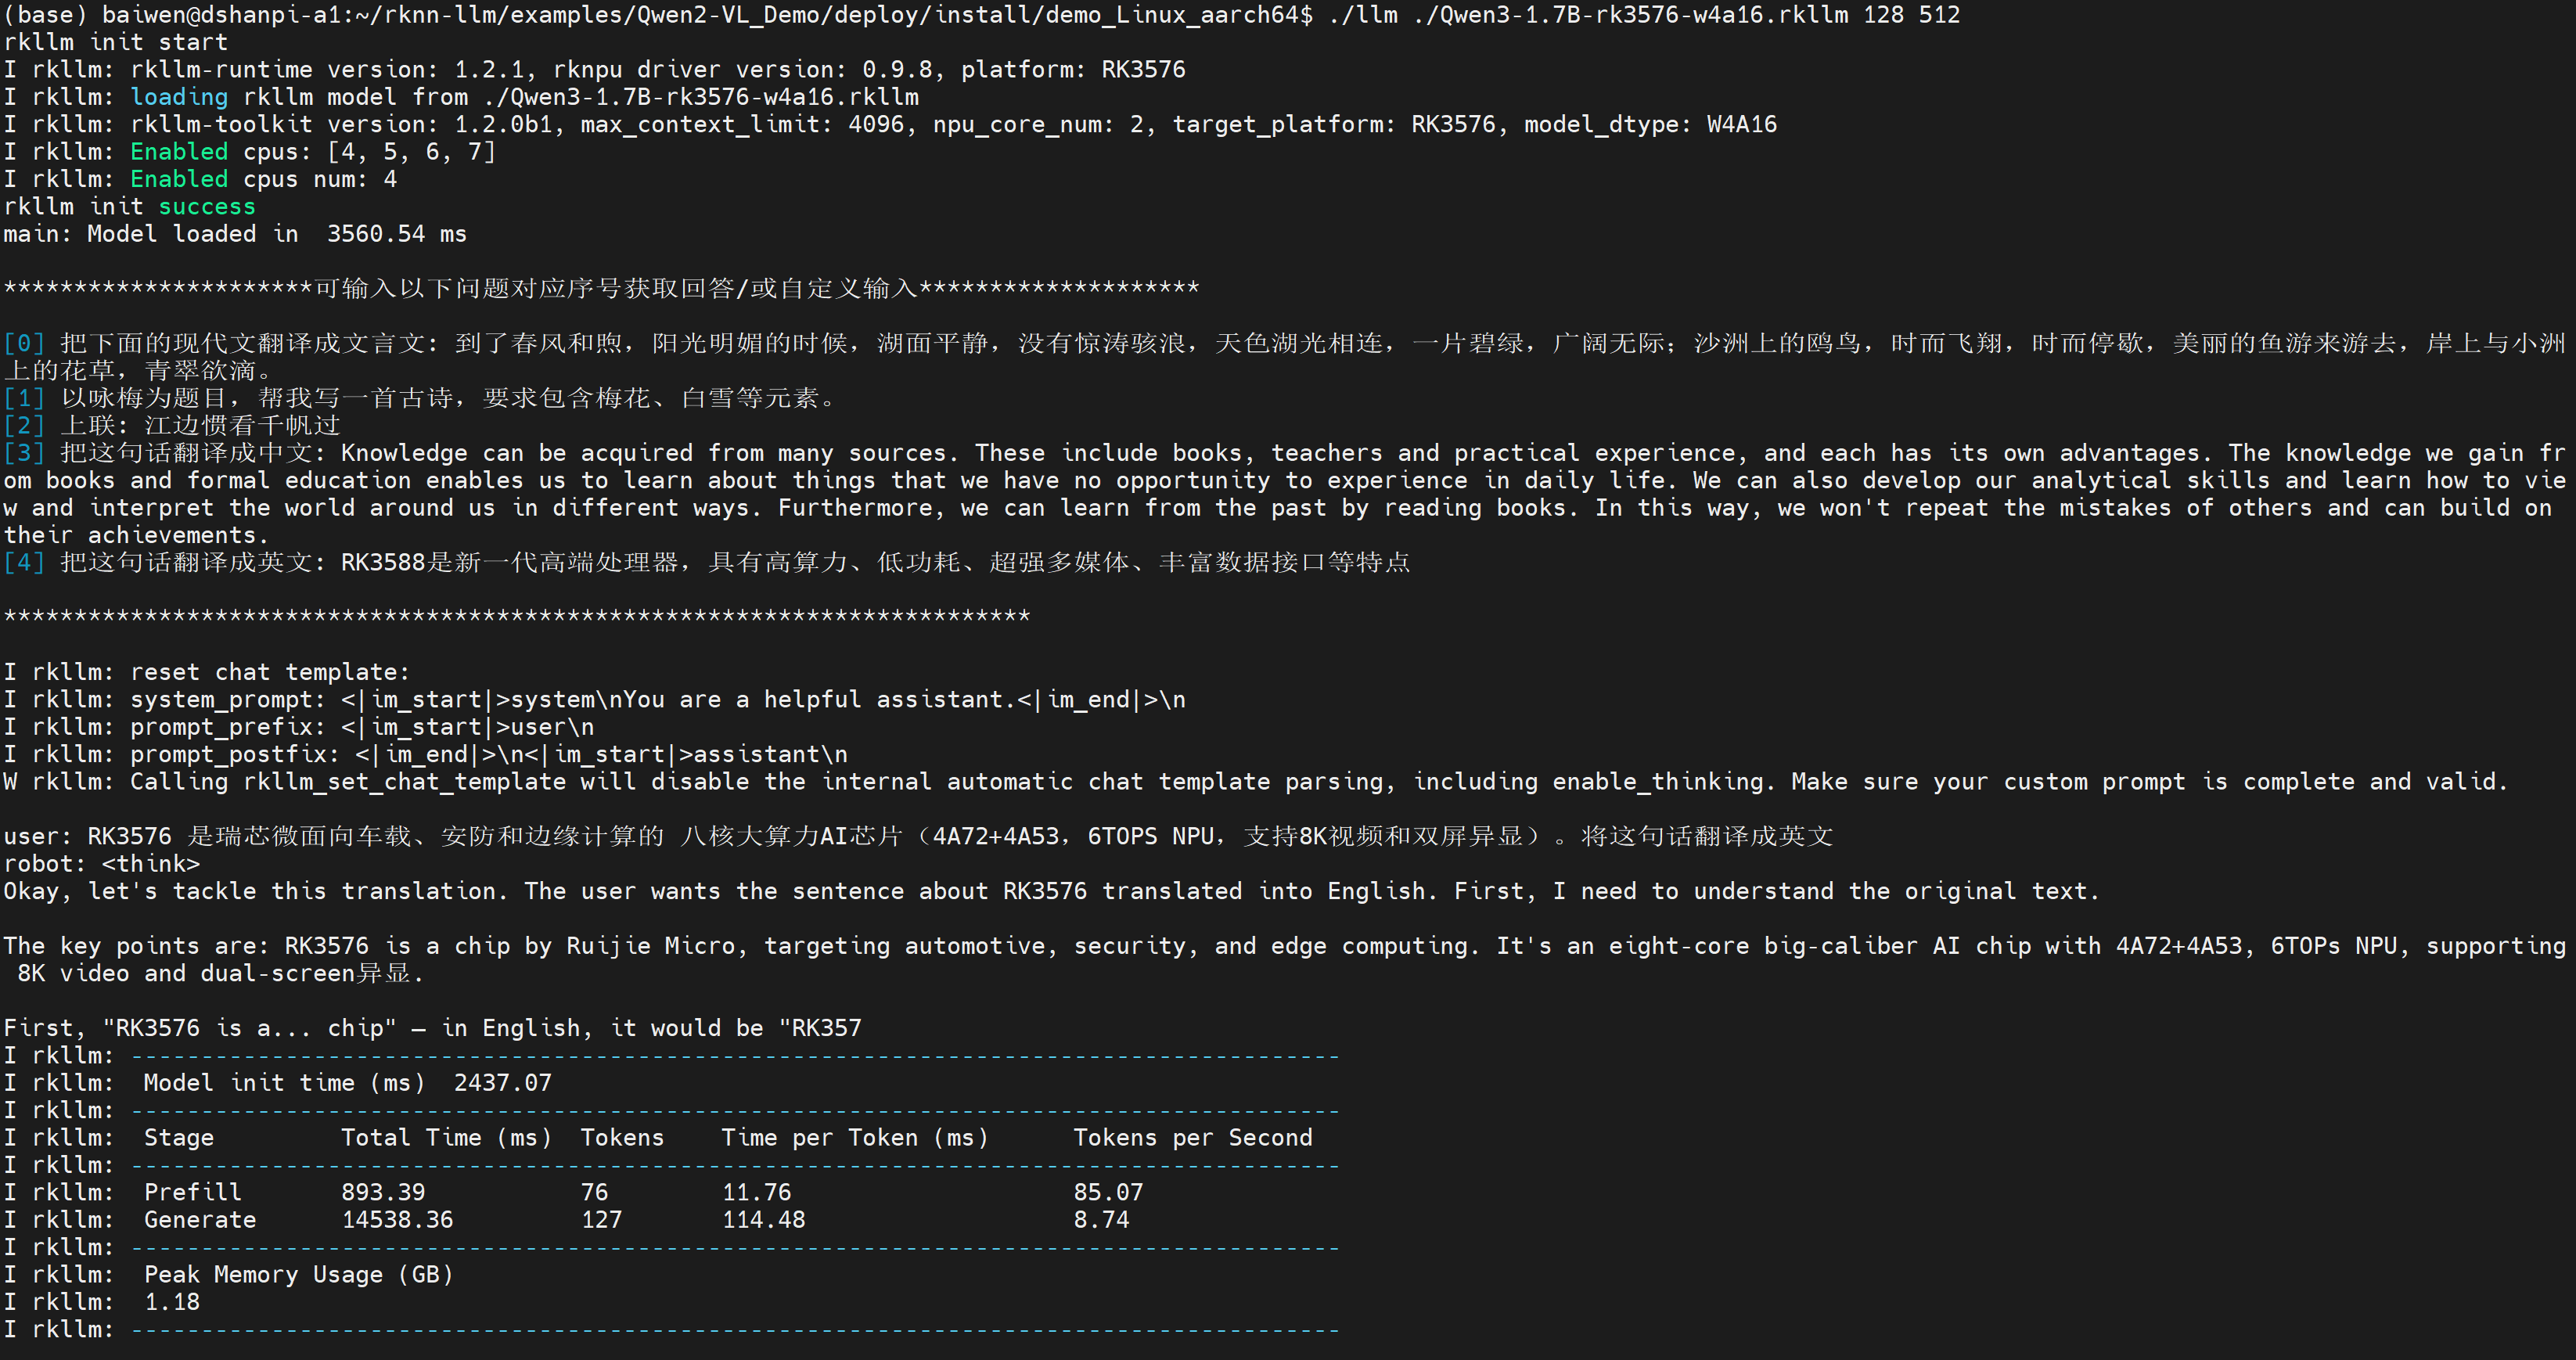
Task: Click the 'system_prompt:' log line
Action: (228, 700)
